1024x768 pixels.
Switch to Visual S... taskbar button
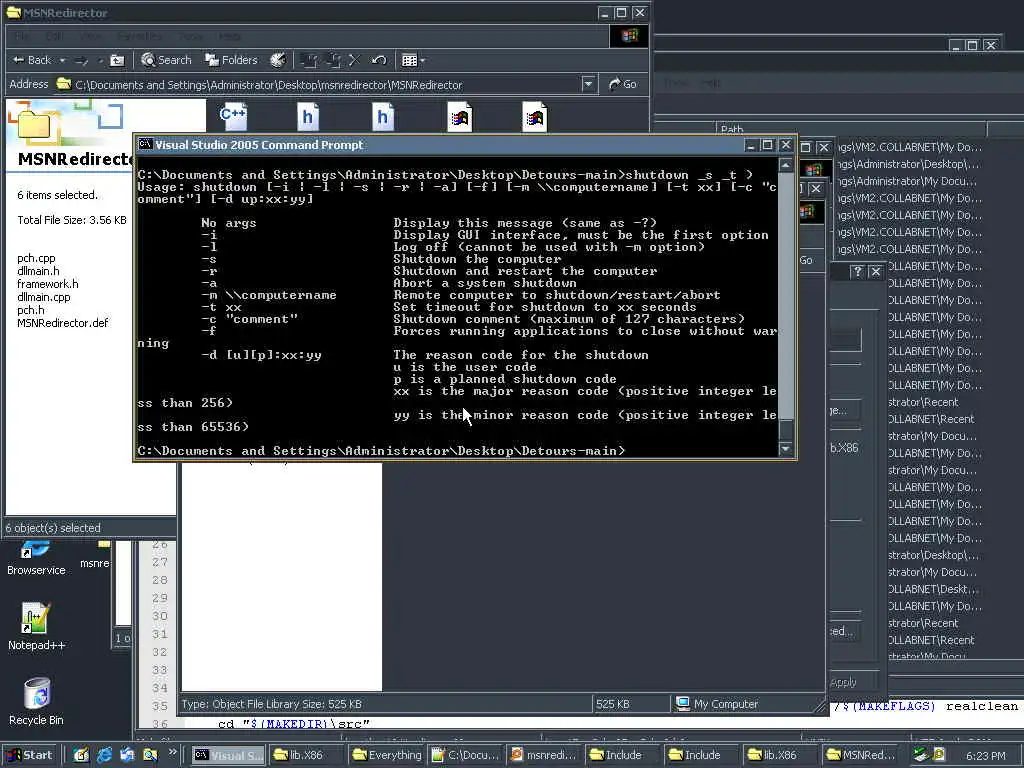(x=229, y=755)
